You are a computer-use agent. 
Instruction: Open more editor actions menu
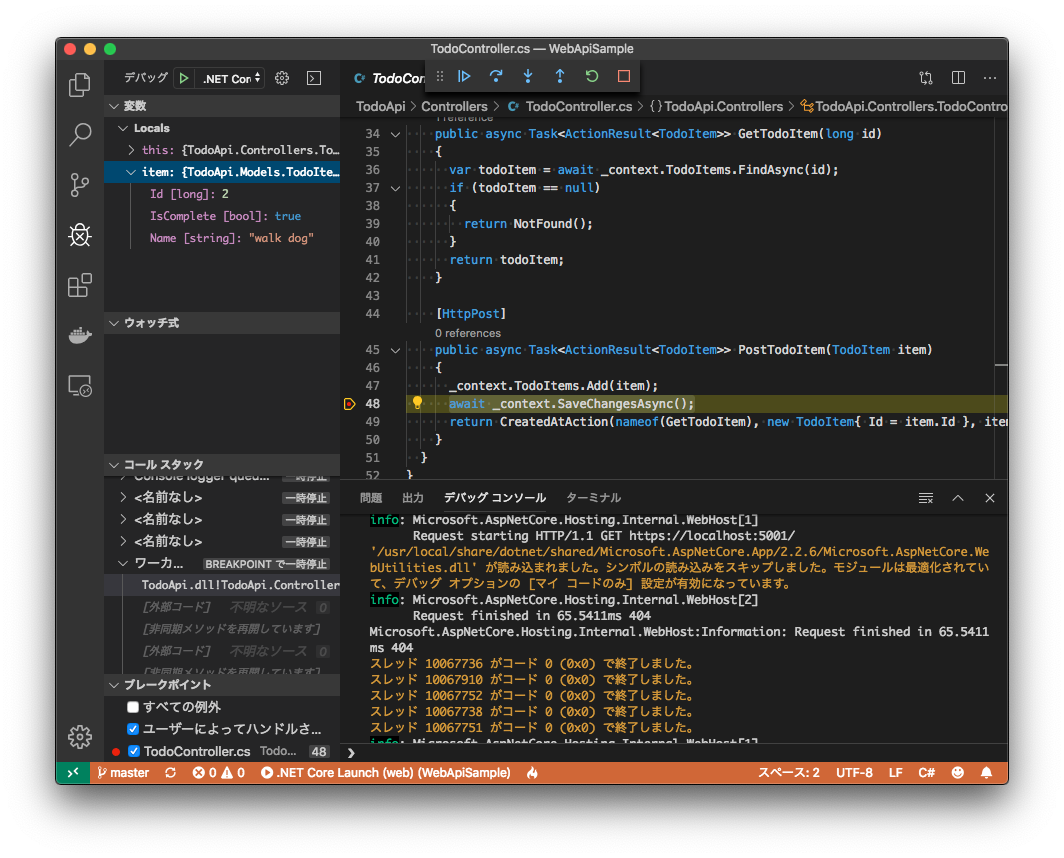[x=990, y=78]
